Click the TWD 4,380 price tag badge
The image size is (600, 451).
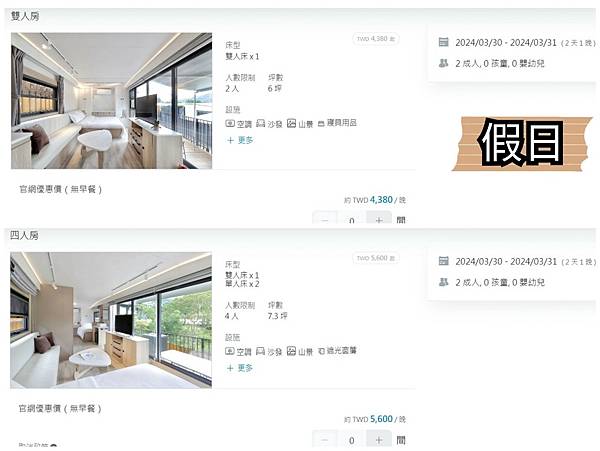[x=376, y=39]
